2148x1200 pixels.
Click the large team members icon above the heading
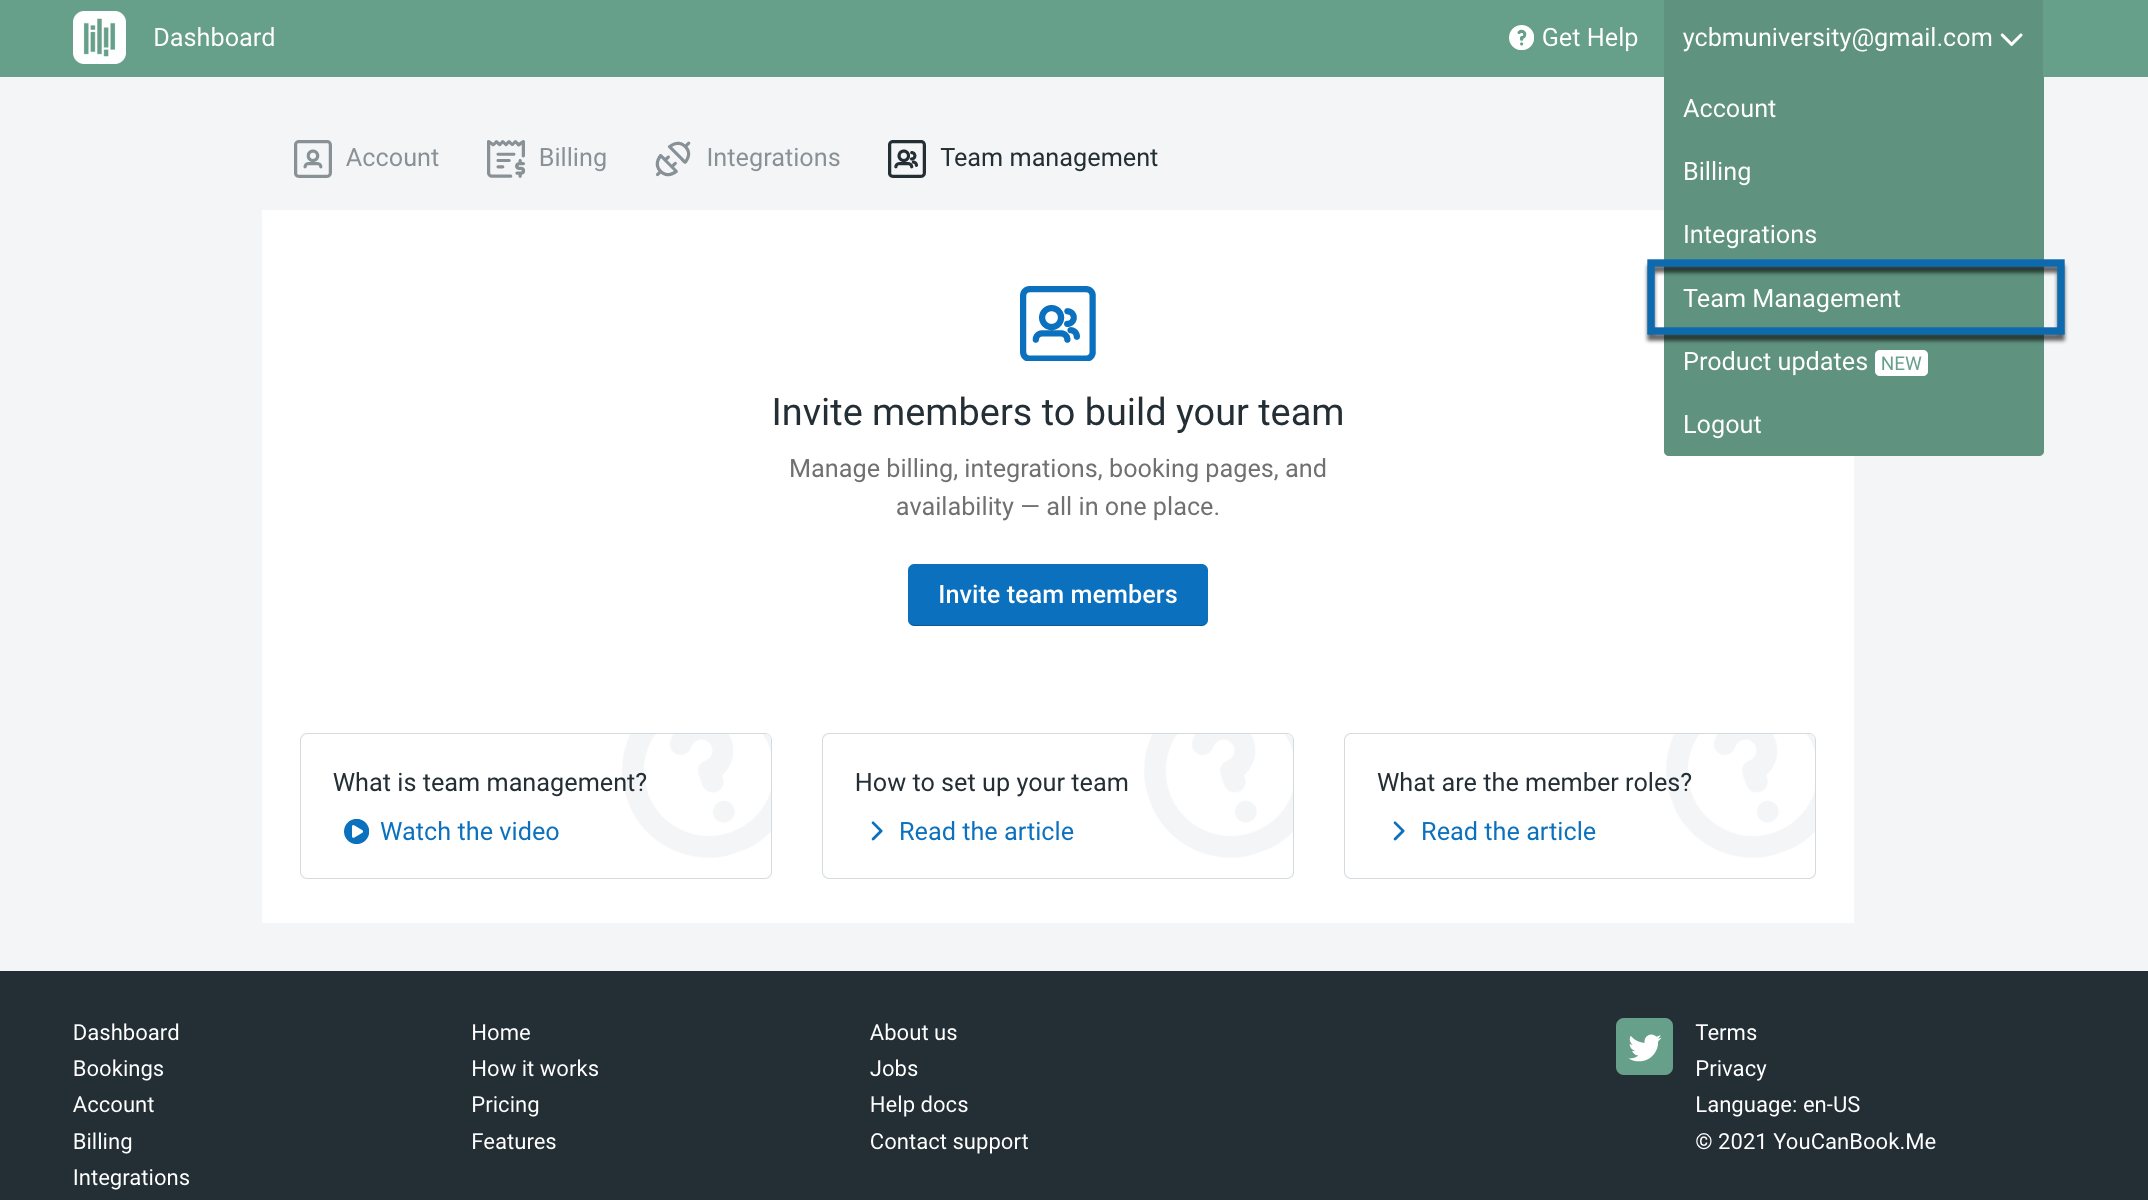[x=1057, y=323]
